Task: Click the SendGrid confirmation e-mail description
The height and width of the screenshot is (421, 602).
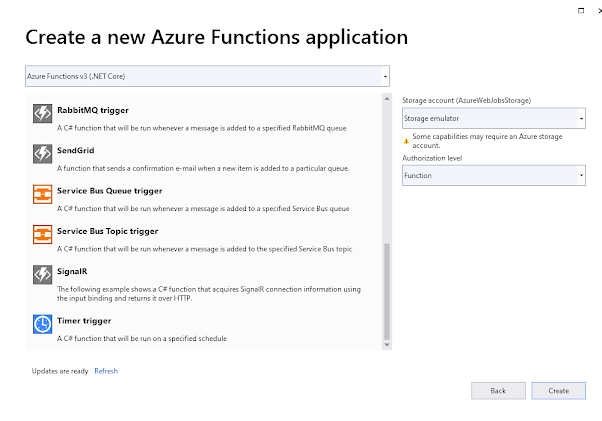Action: pyautogui.click(x=203, y=168)
